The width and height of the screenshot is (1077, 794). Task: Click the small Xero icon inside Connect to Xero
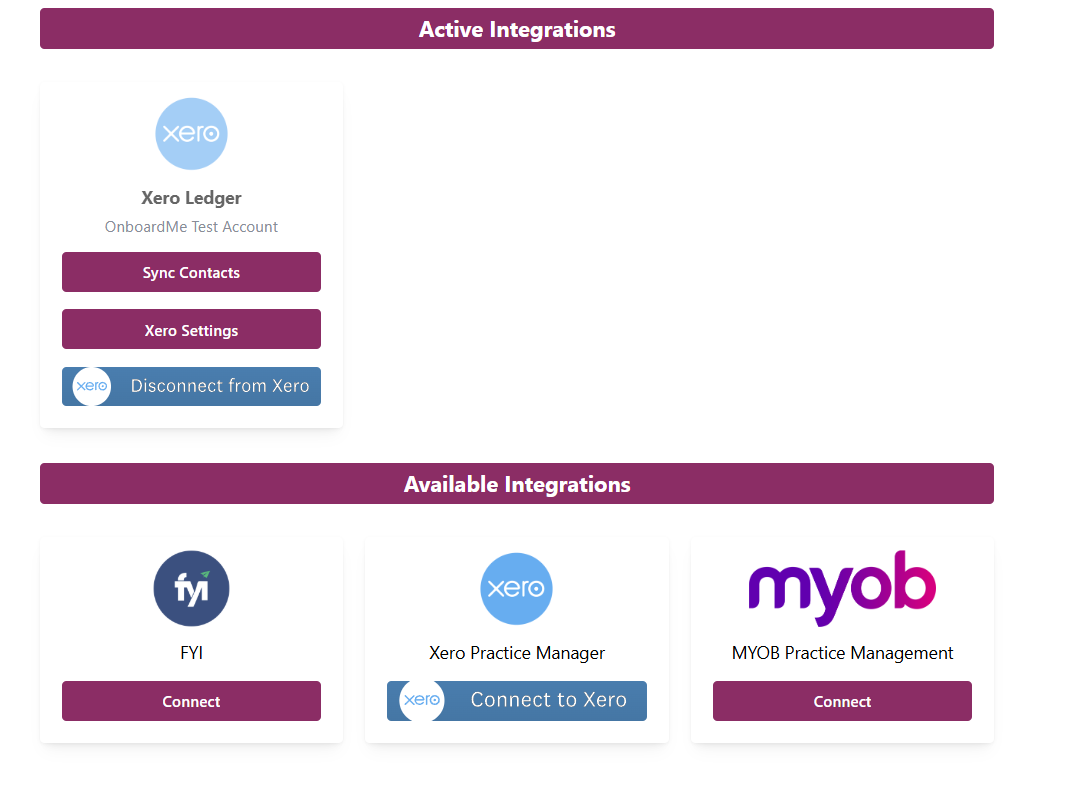[x=421, y=701]
